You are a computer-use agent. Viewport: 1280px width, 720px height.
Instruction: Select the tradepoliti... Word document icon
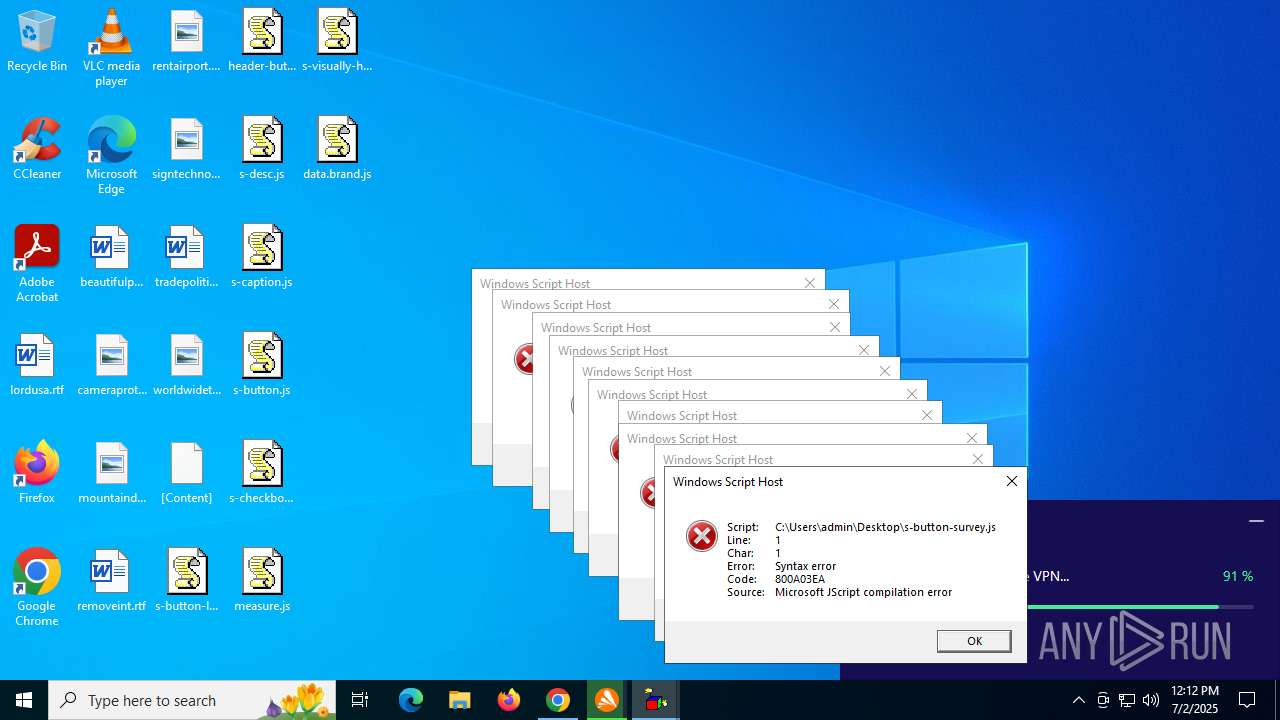[x=187, y=258]
